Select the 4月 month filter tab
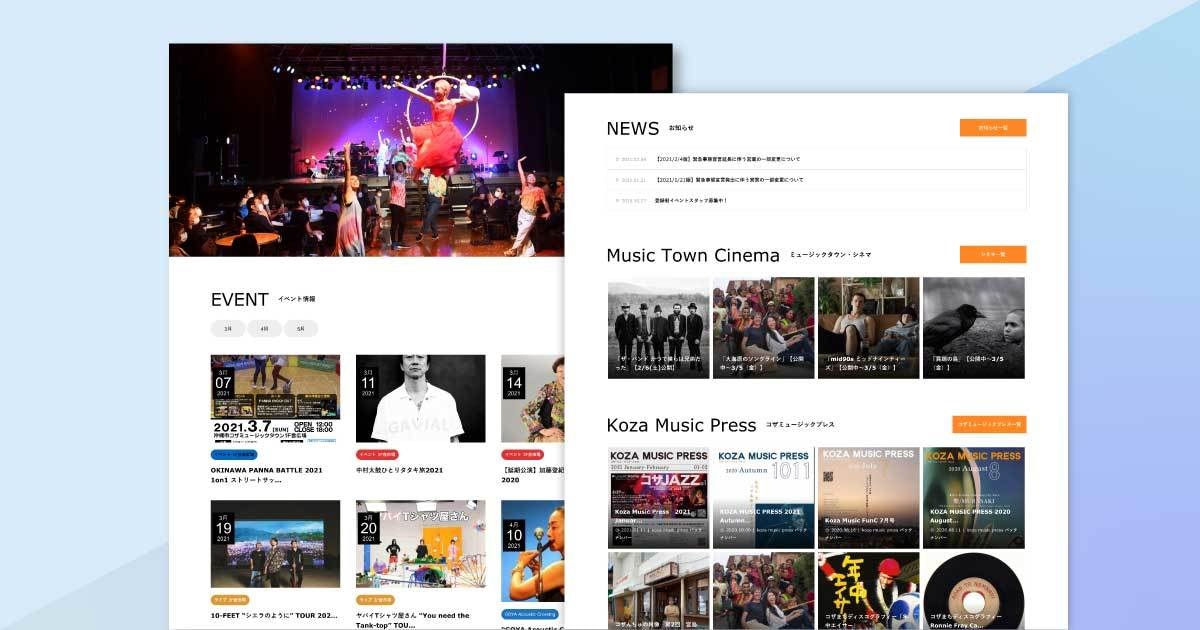The height and width of the screenshot is (630, 1200). coord(264,328)
